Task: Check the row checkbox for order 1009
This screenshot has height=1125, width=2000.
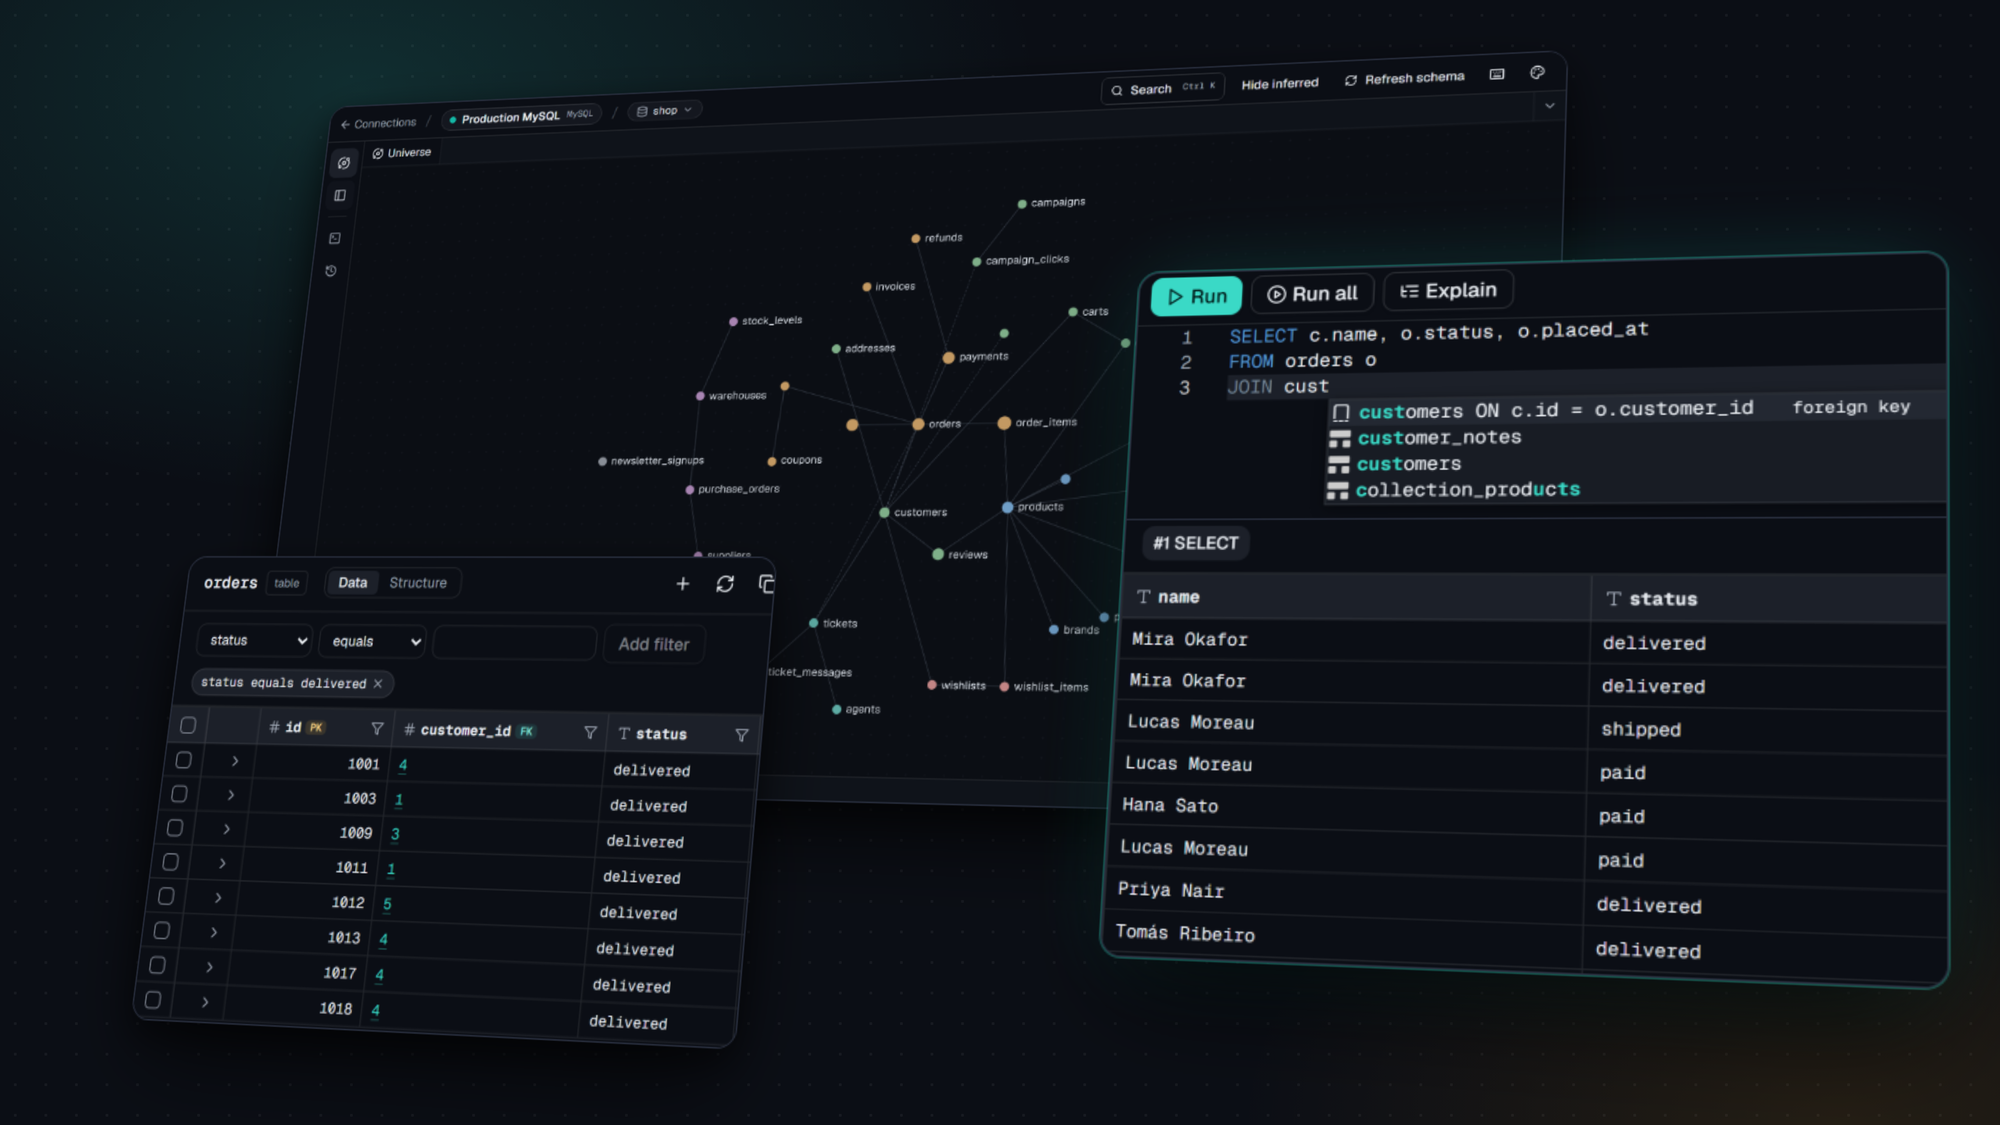Action: (x=175, y=828)
